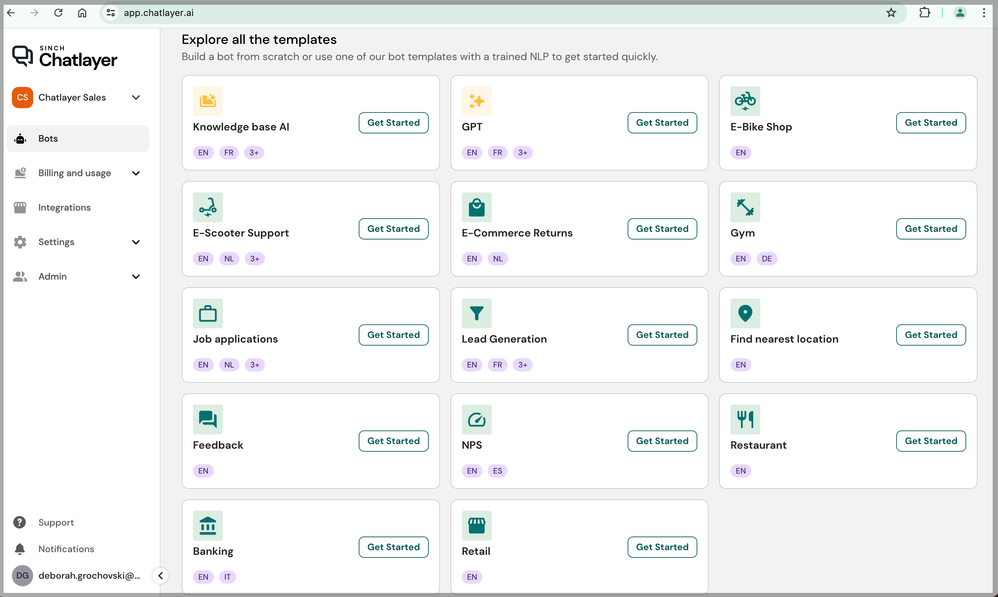Click the DG user avatar

pyautogui.click(x=22, y=575)
